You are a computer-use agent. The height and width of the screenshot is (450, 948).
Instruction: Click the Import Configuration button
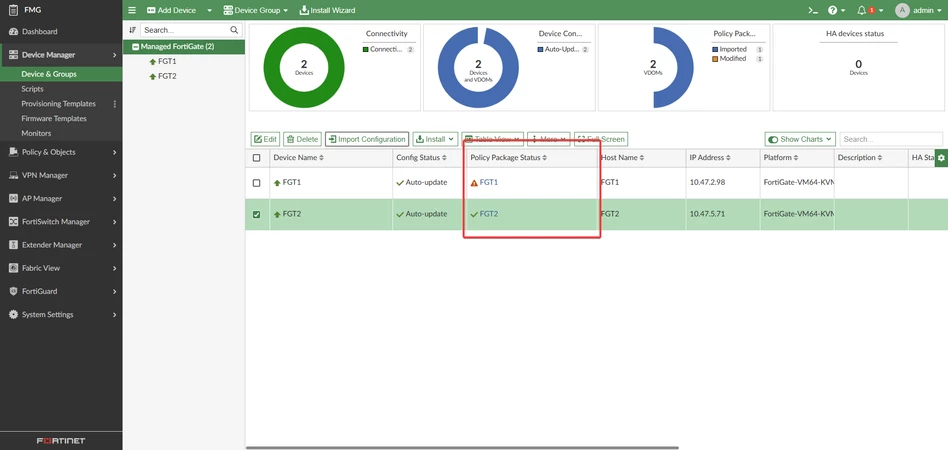367,139
